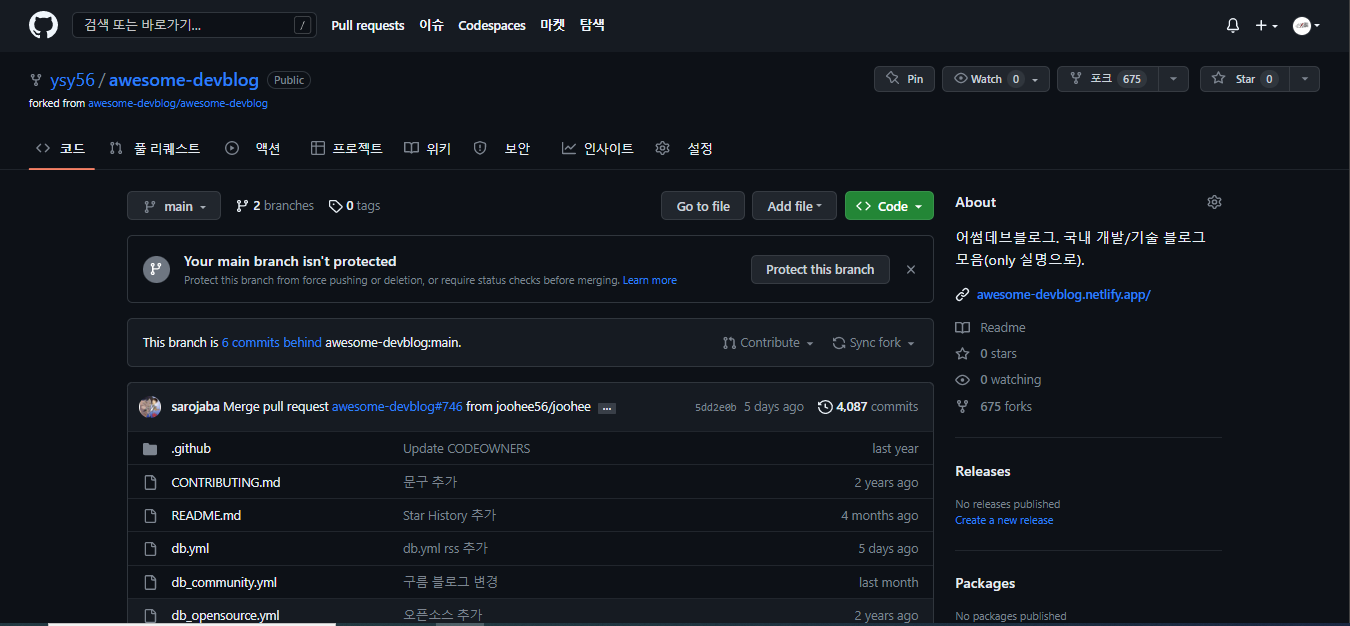
Task: Switch to the 보안 tab
Action: tap(502, 148)
